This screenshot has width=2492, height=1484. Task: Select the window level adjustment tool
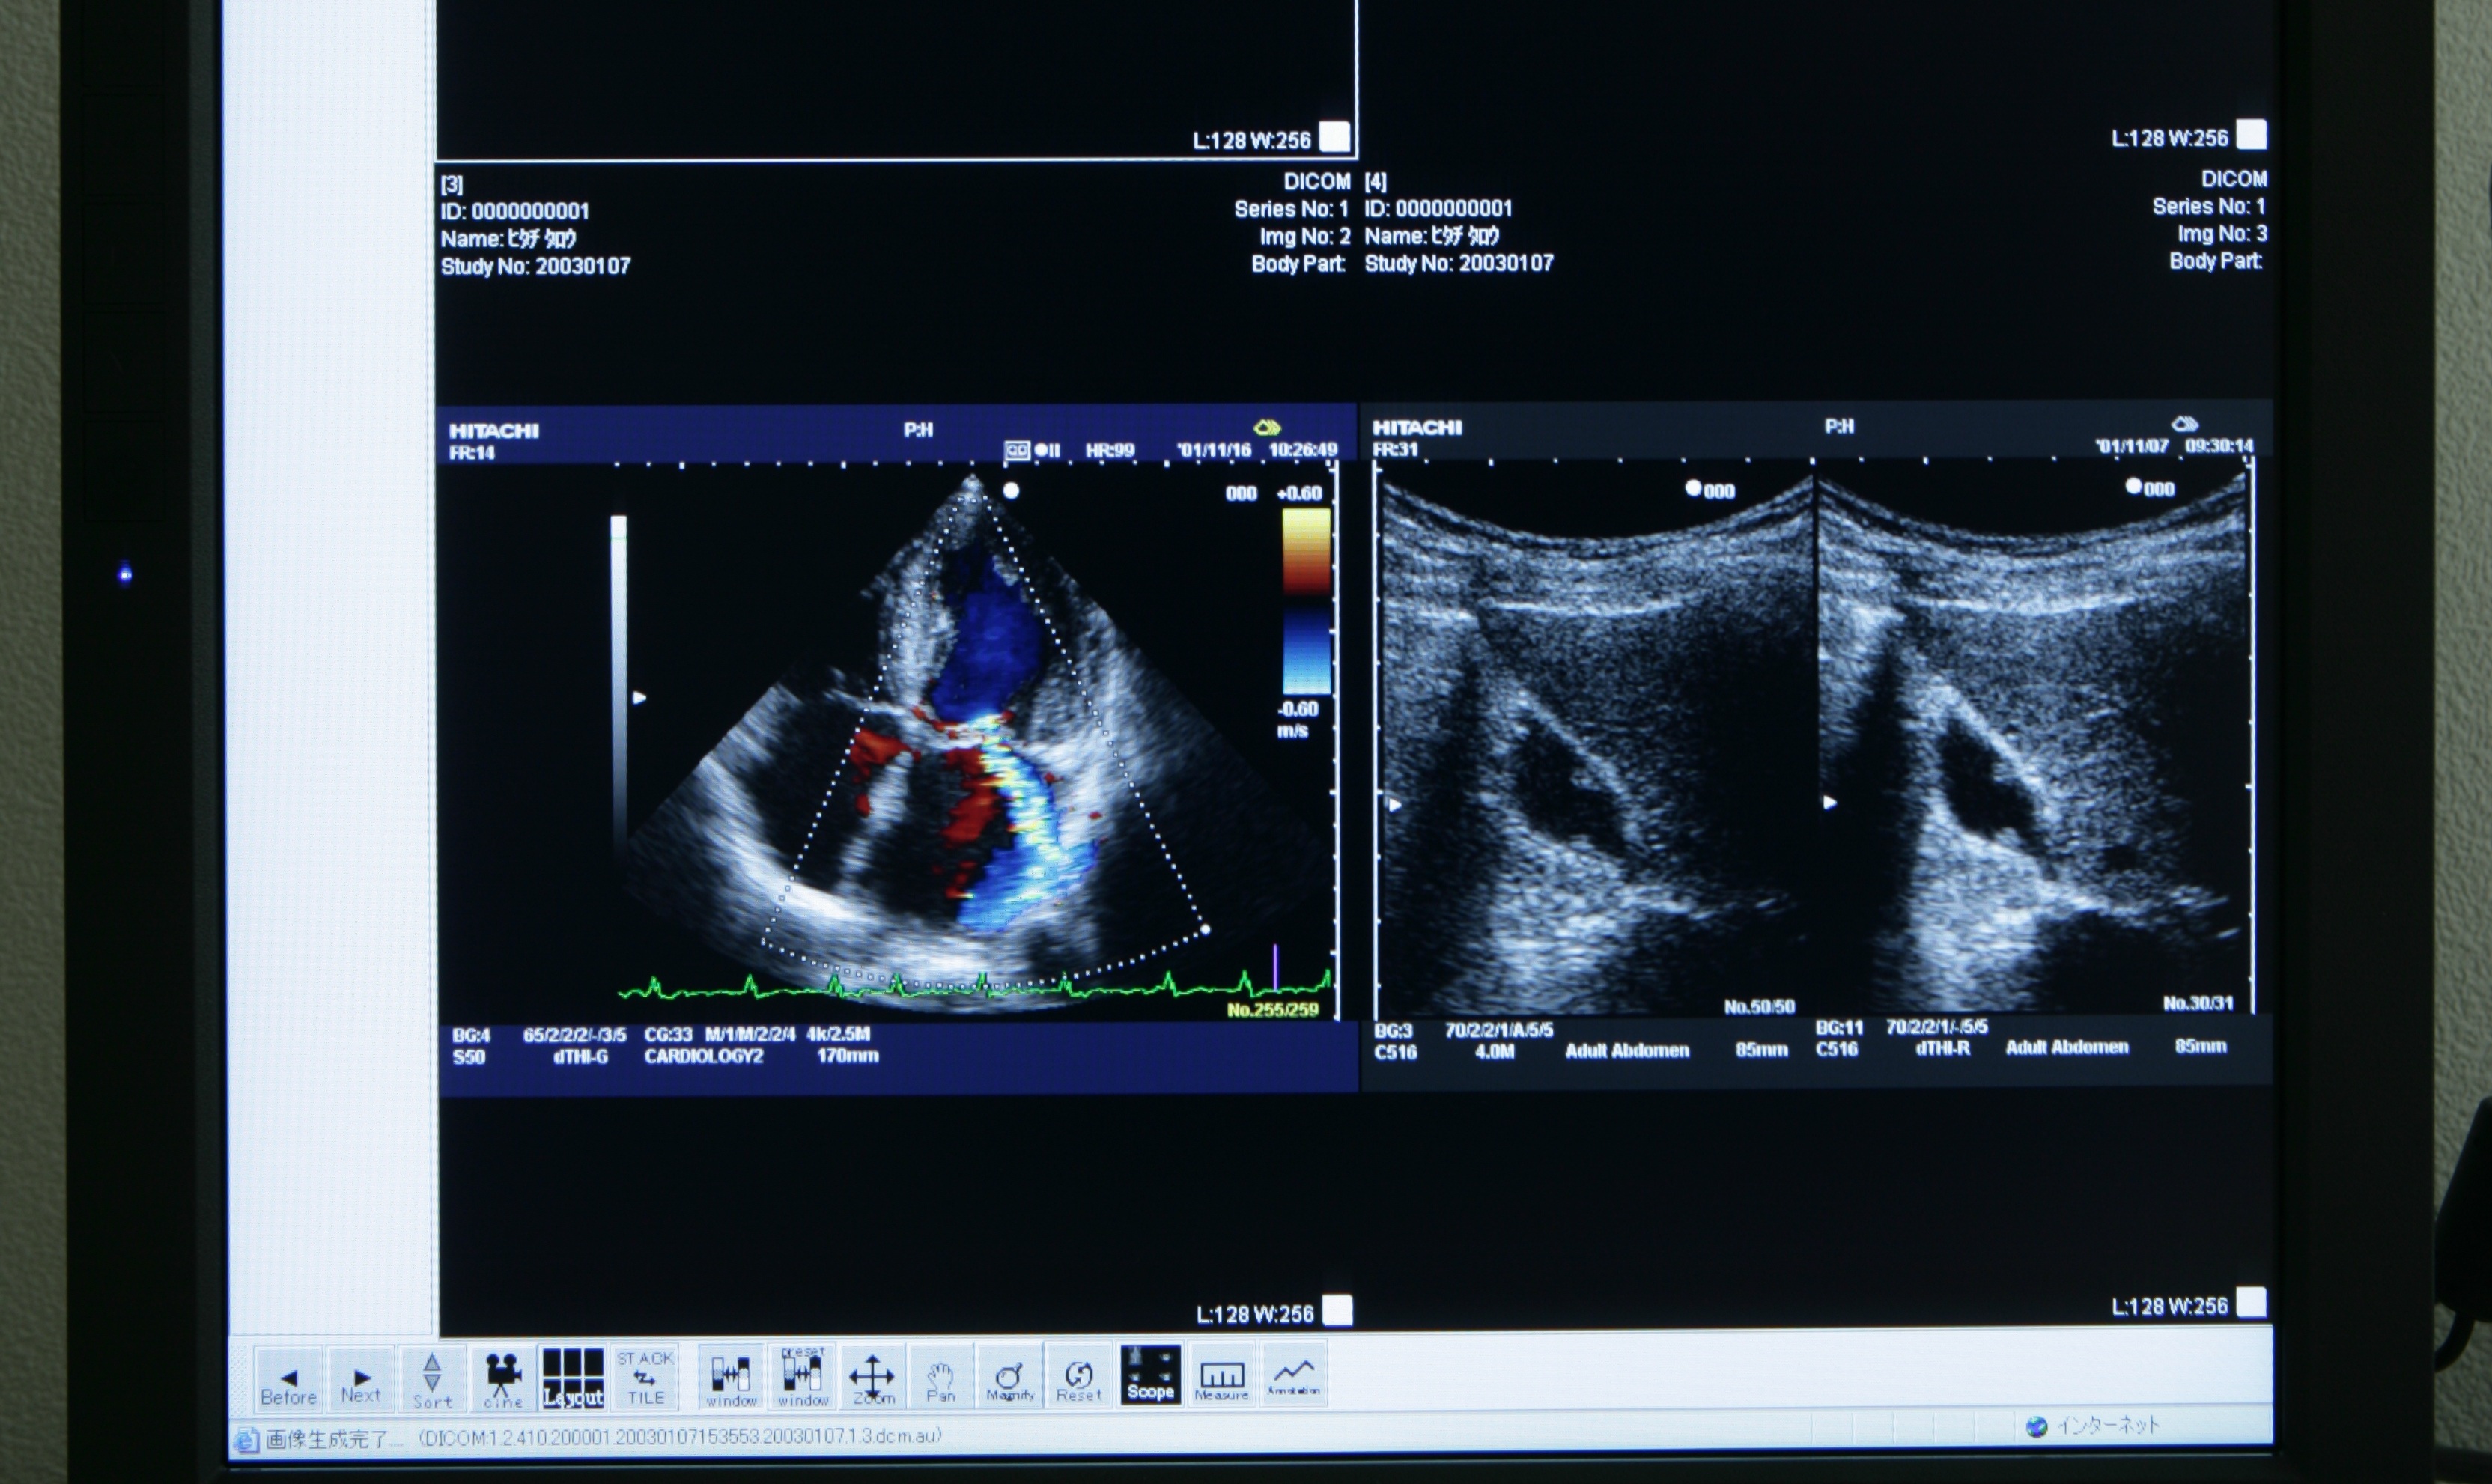tap(731, 1377)
